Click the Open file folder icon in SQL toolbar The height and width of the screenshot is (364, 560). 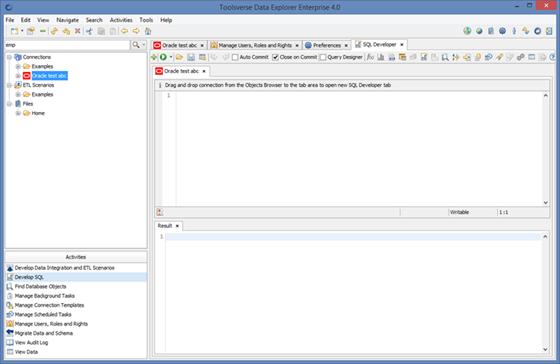tap(179, 57)
